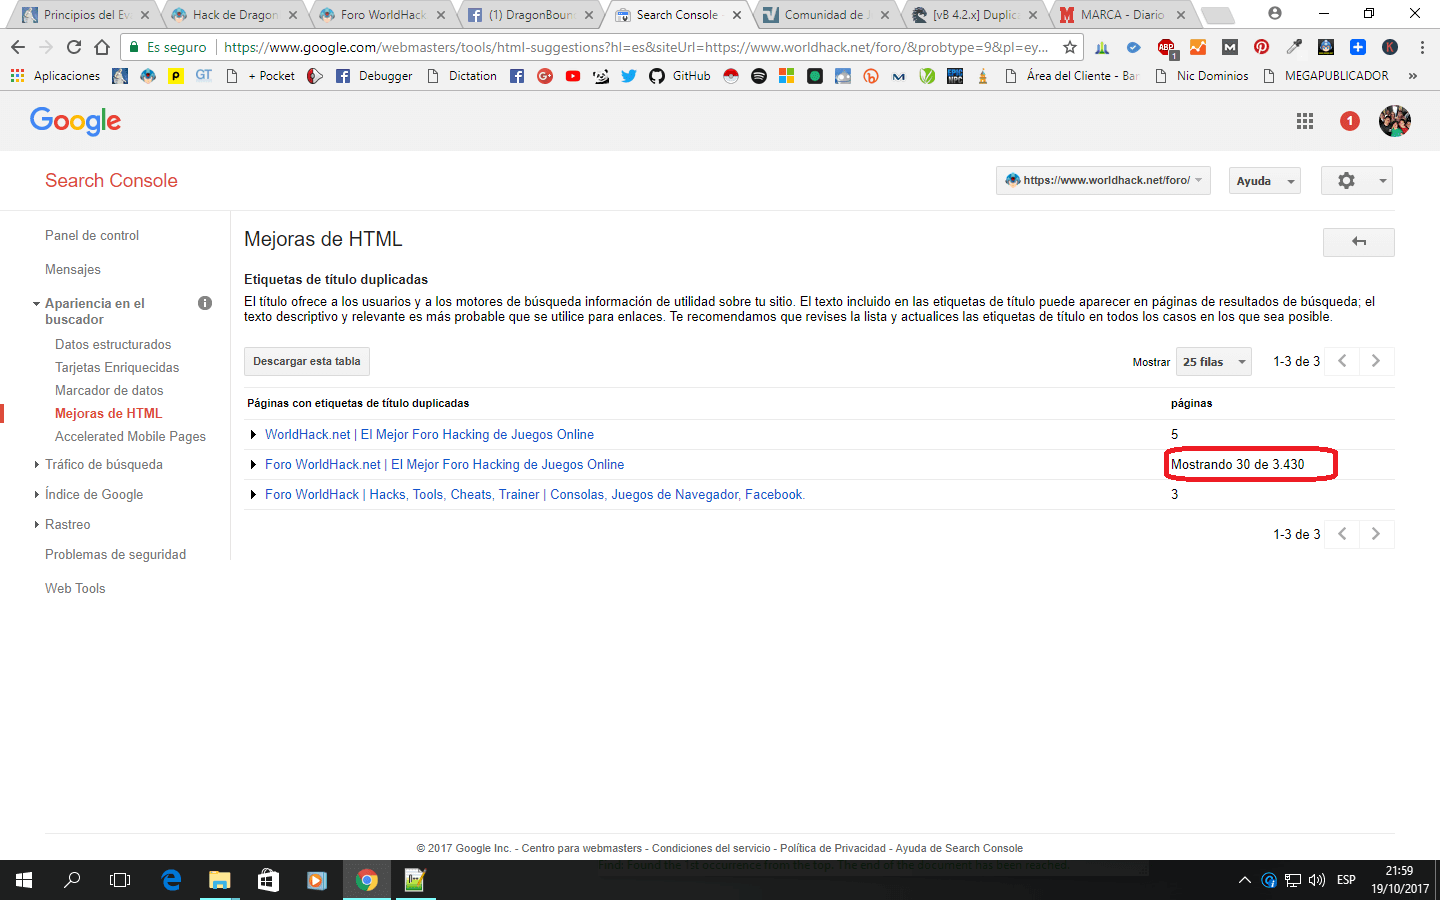Viewport: 1440px width, 900px height.
Task: Open Google account avatar
Action: tap(1394, 121)
